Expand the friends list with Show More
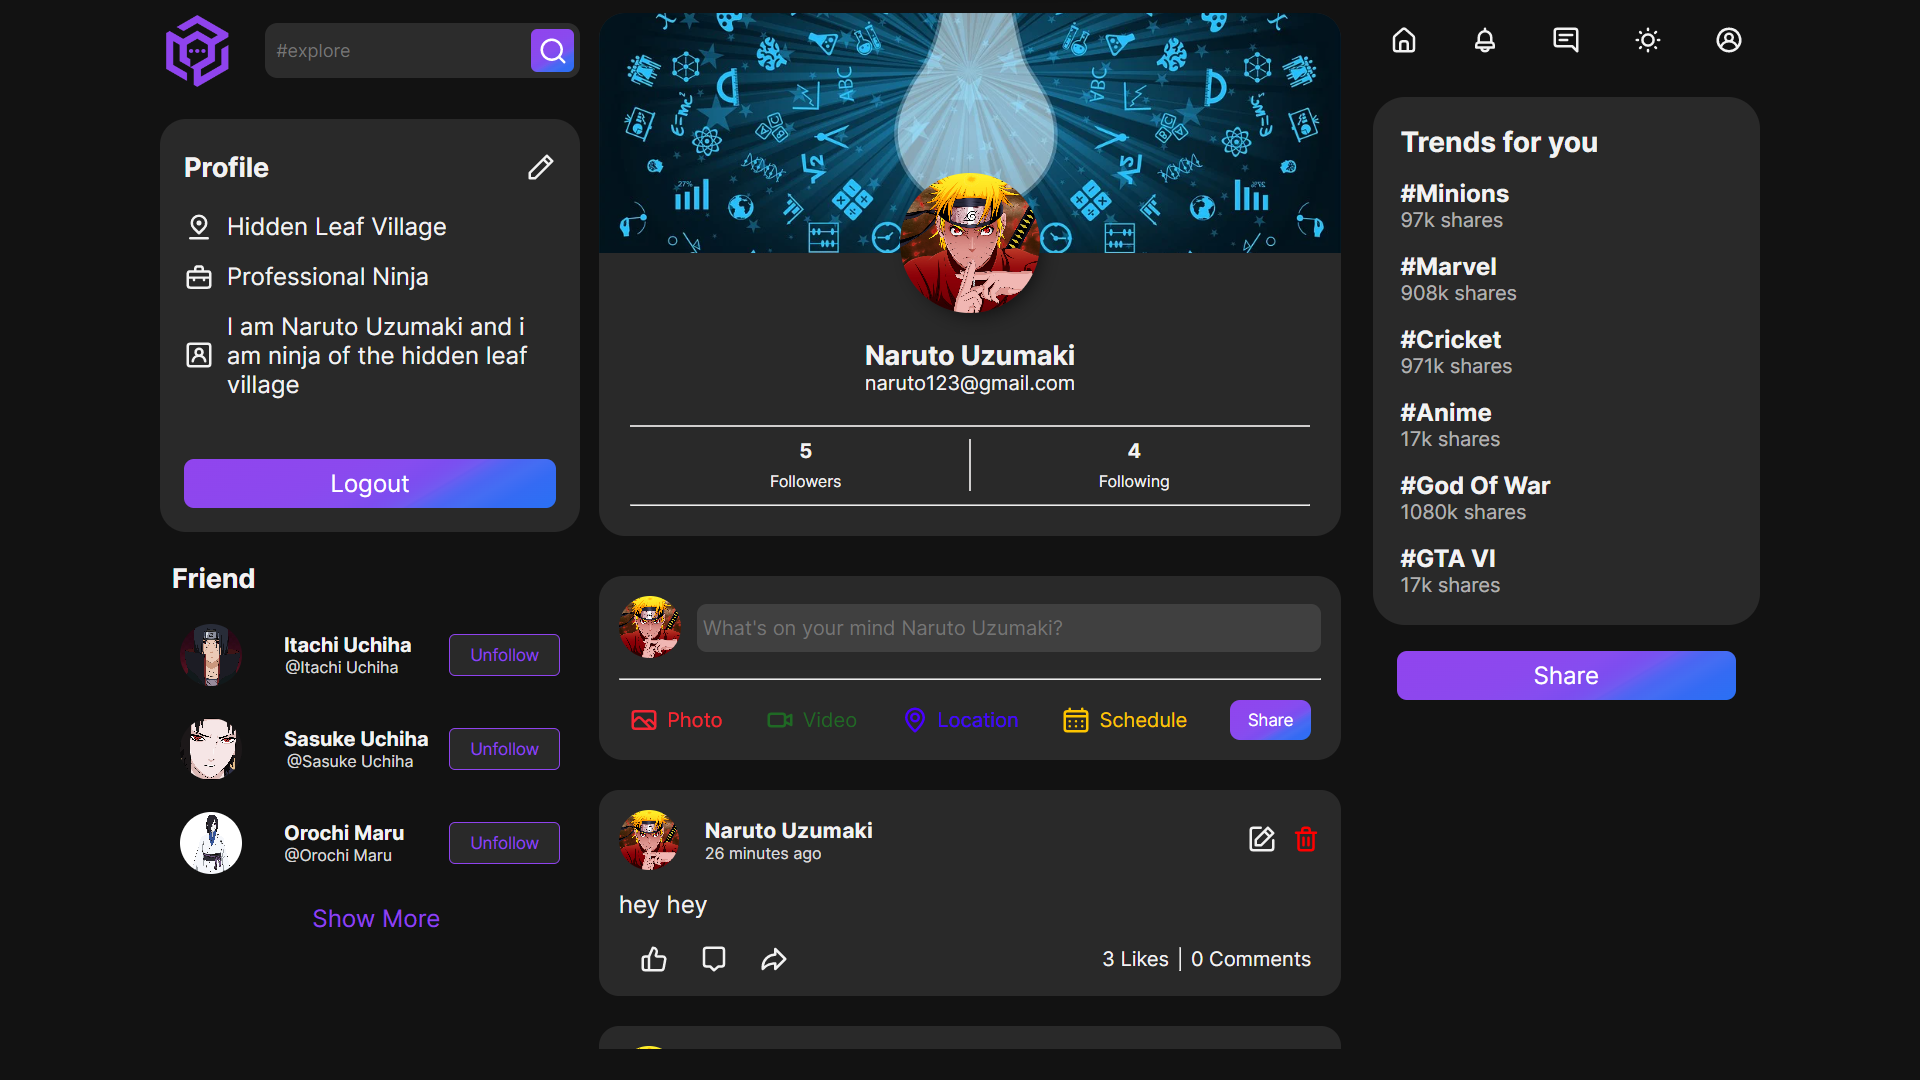The image size is (1920, 1080). pyautogui.click(x=376, y=918)
